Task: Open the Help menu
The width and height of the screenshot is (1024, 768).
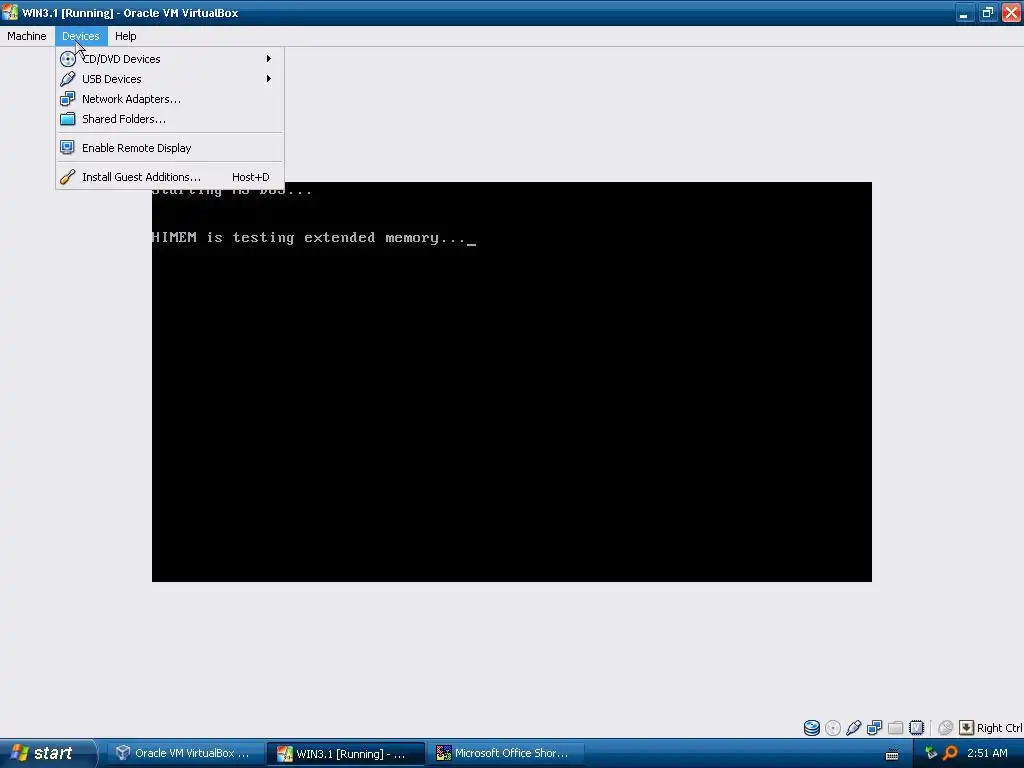Action: click(x=125, y=36)
